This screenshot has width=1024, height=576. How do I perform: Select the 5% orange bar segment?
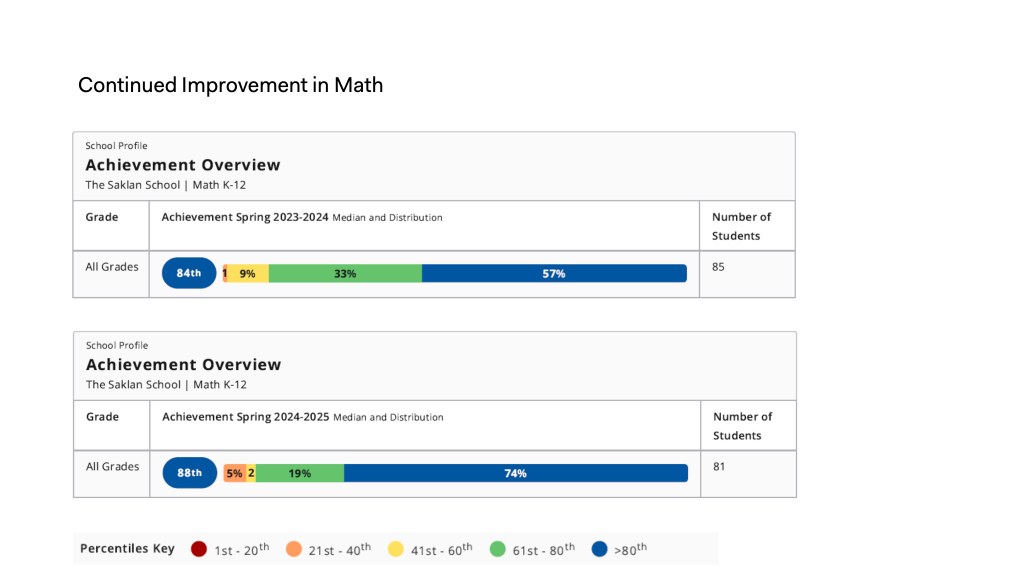click(x=234, y=473)
